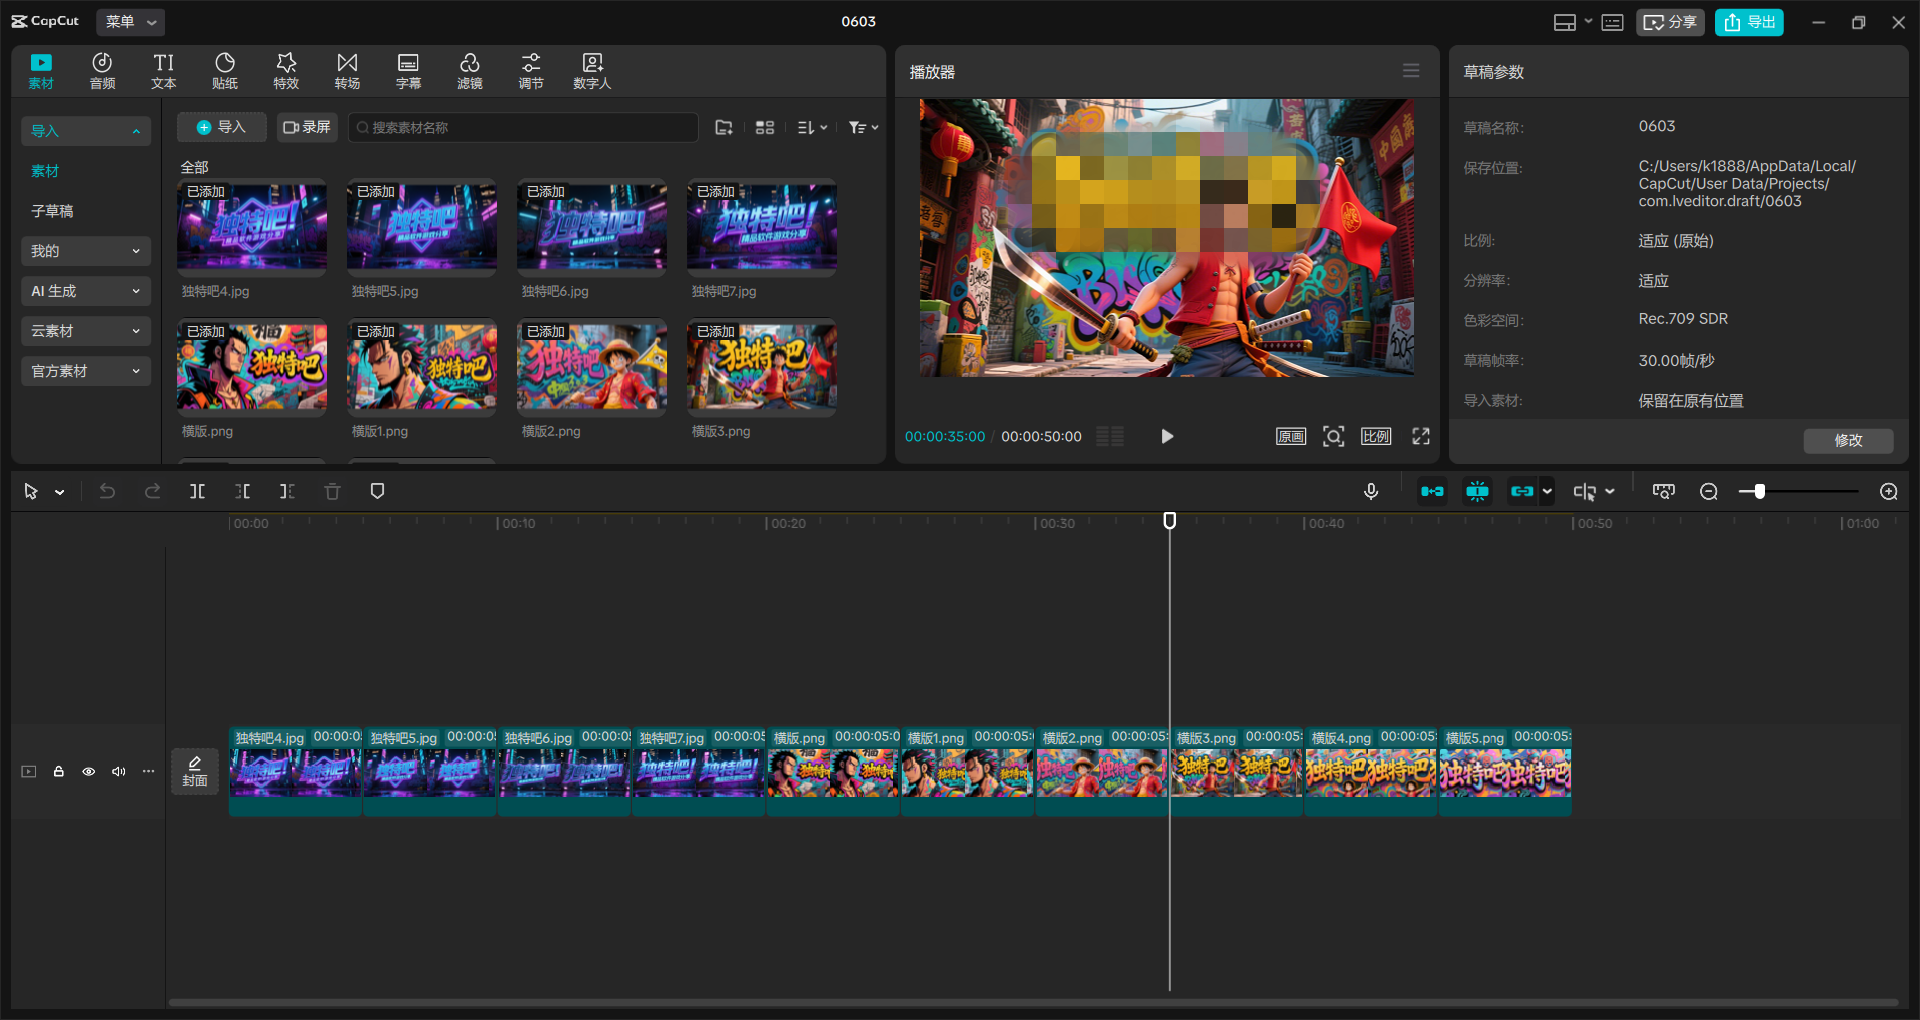Open the player panel menu icon
Image resolution: width=1920 pixels, height=1020 pixels.
1411,71
